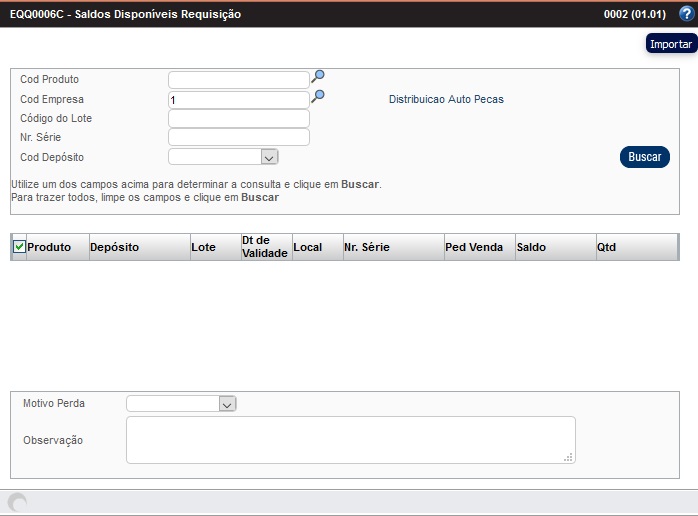The image size is (698, 516).
Task: Open the Motivo Perda dropdown
Action: (227, 404)
